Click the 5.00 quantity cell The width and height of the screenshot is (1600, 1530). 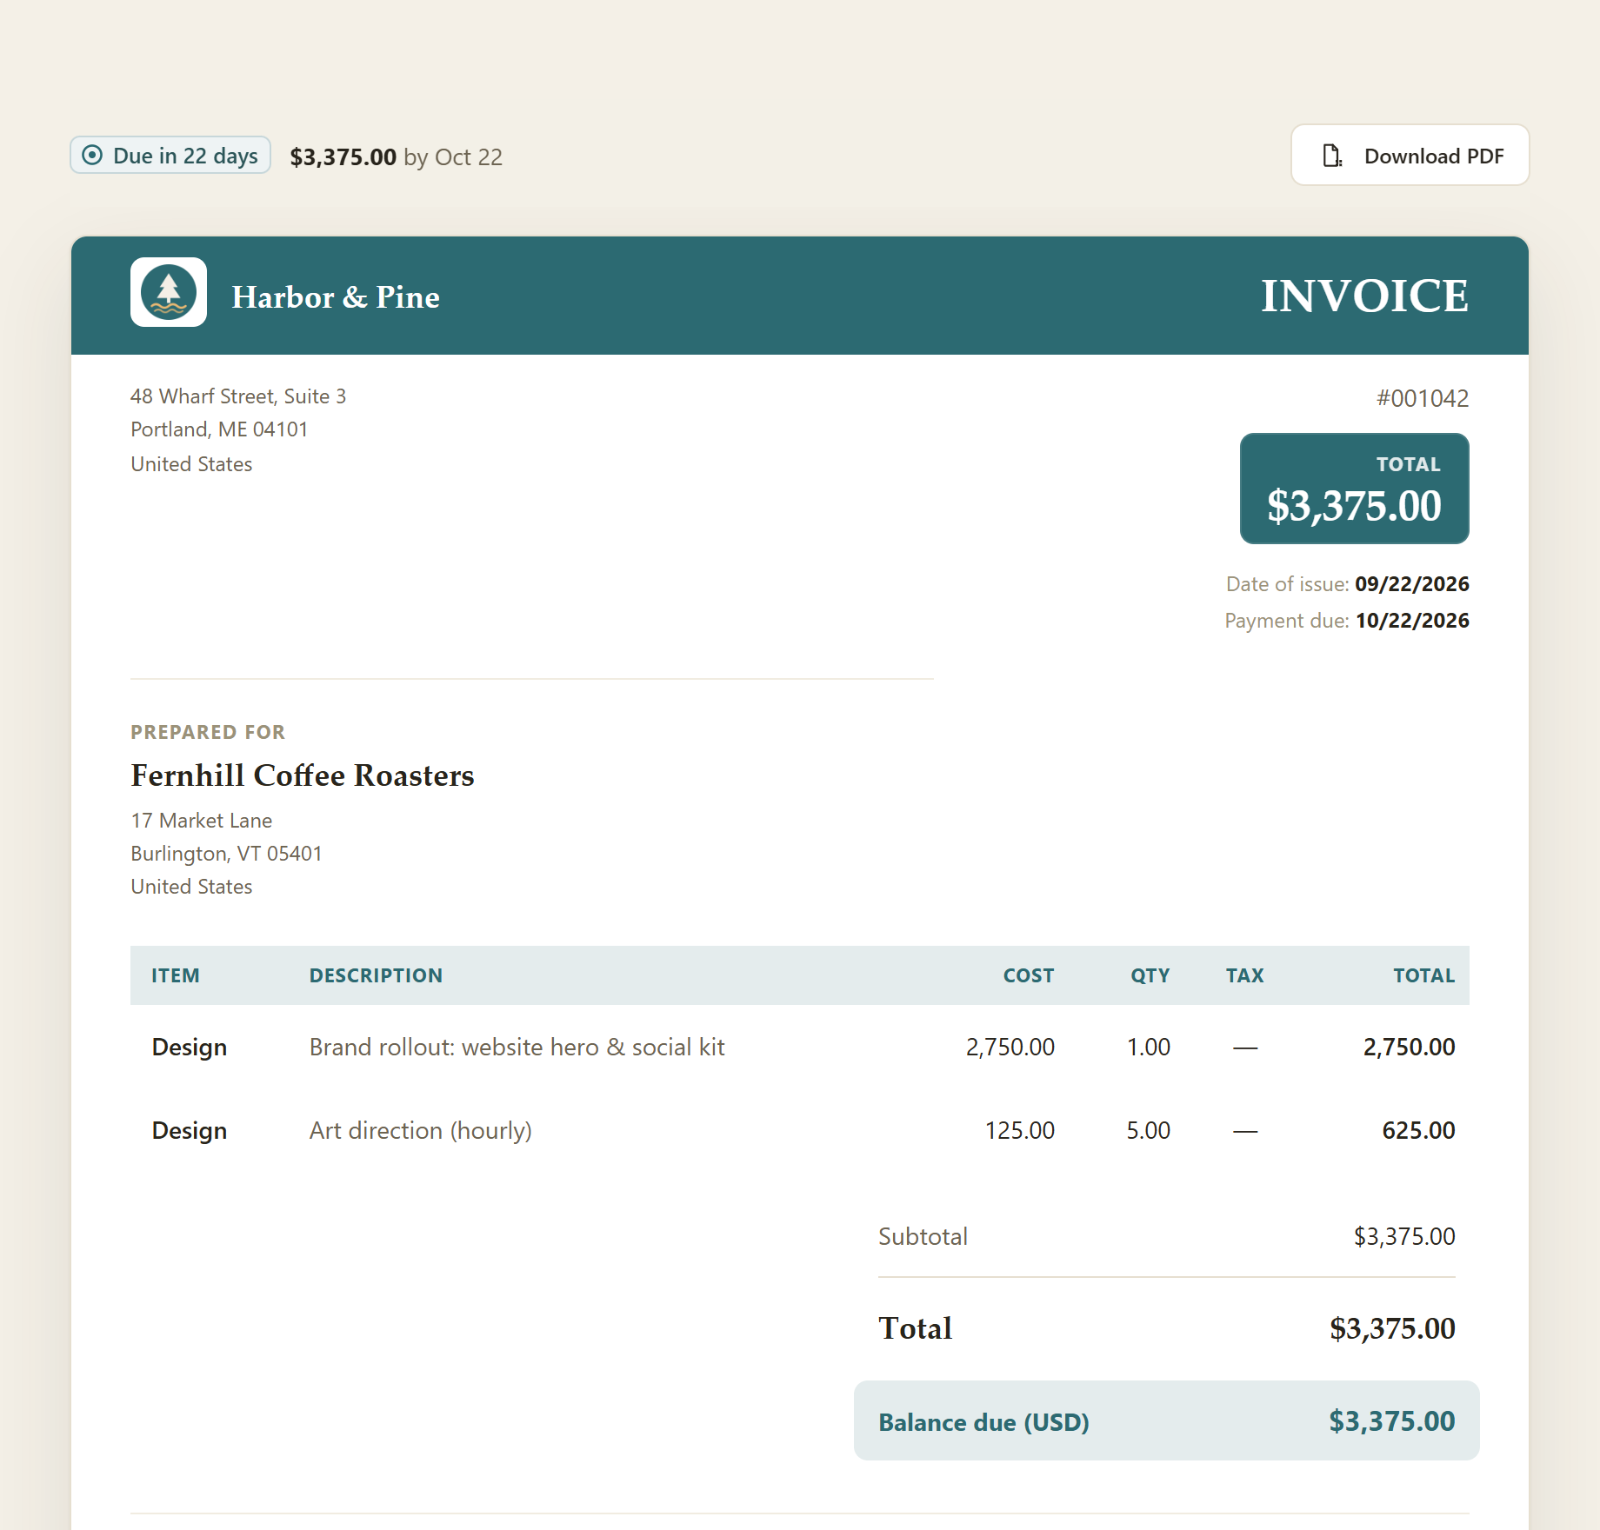click(x=1148, y=1130)
